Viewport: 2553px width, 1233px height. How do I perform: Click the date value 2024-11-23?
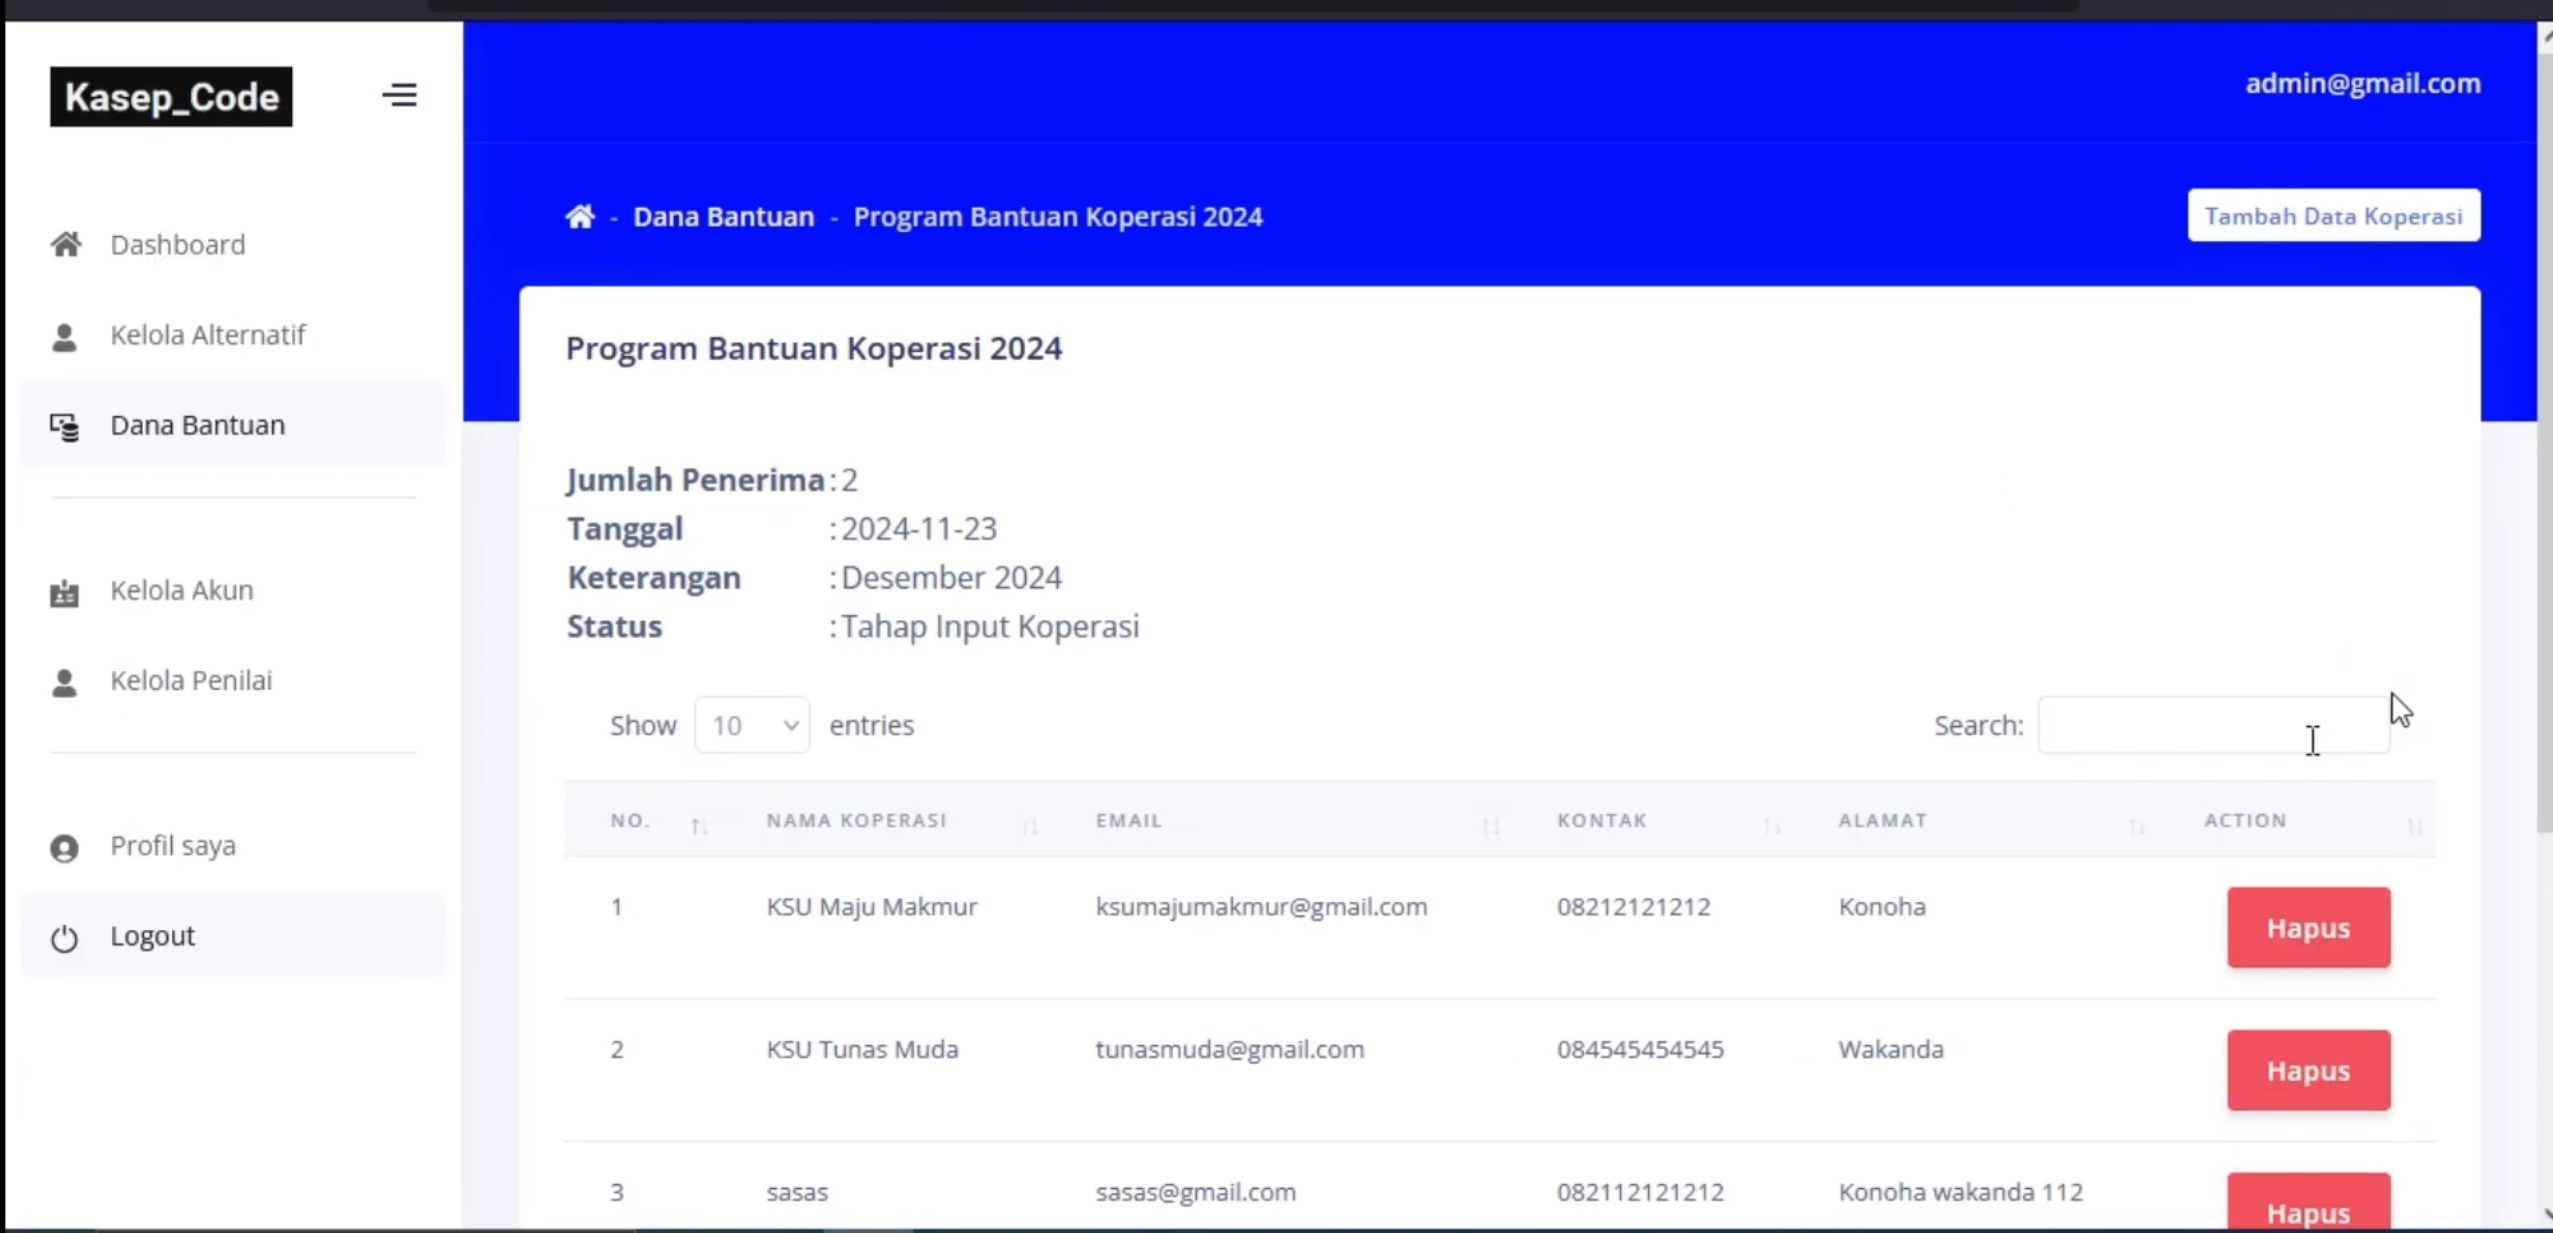coord(919,528)
